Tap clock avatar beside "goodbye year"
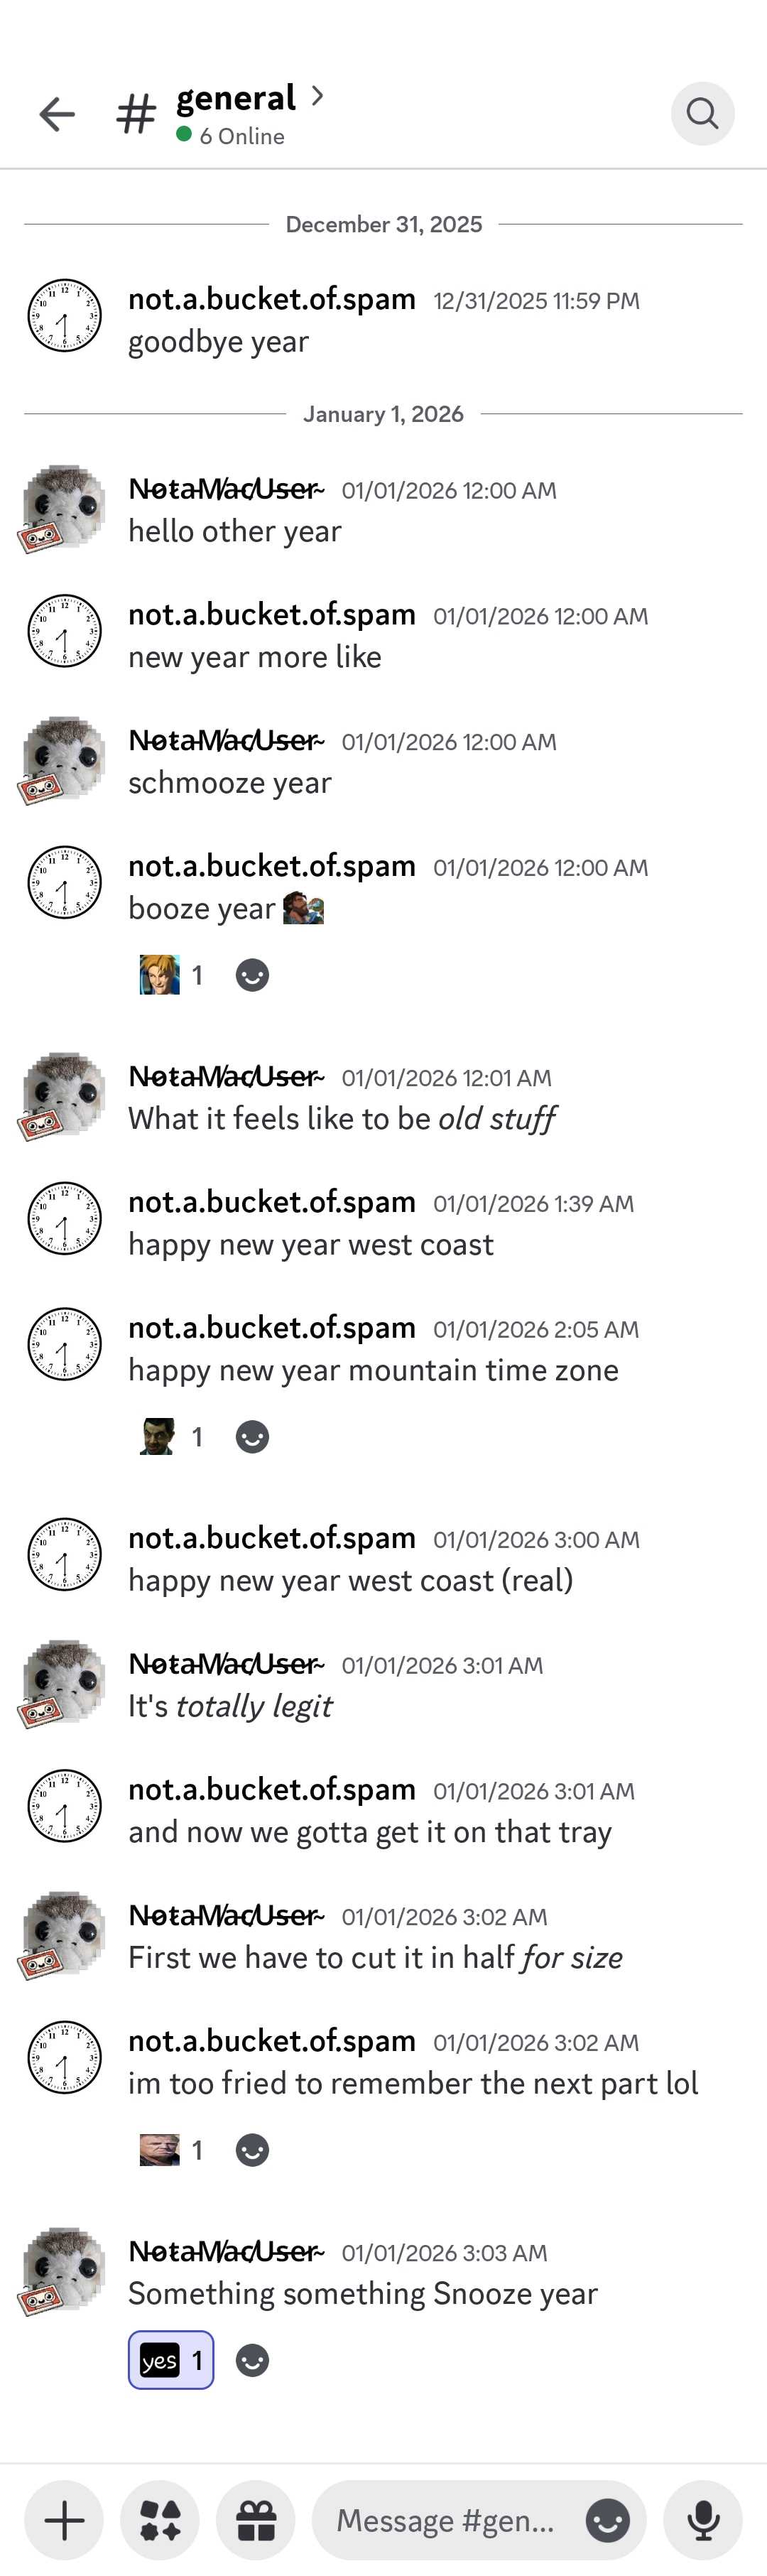Image resolution: width=767 pixels, height=2576 pixels. [64, 316]
